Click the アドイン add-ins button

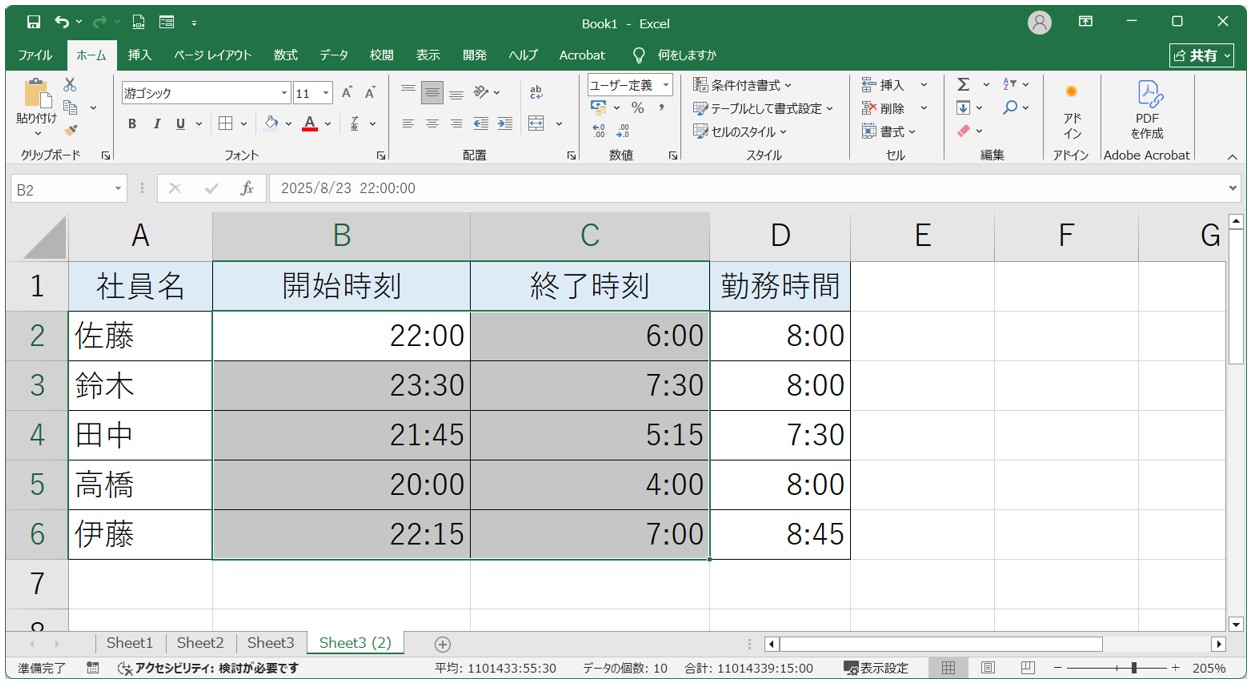point(1072,110)
